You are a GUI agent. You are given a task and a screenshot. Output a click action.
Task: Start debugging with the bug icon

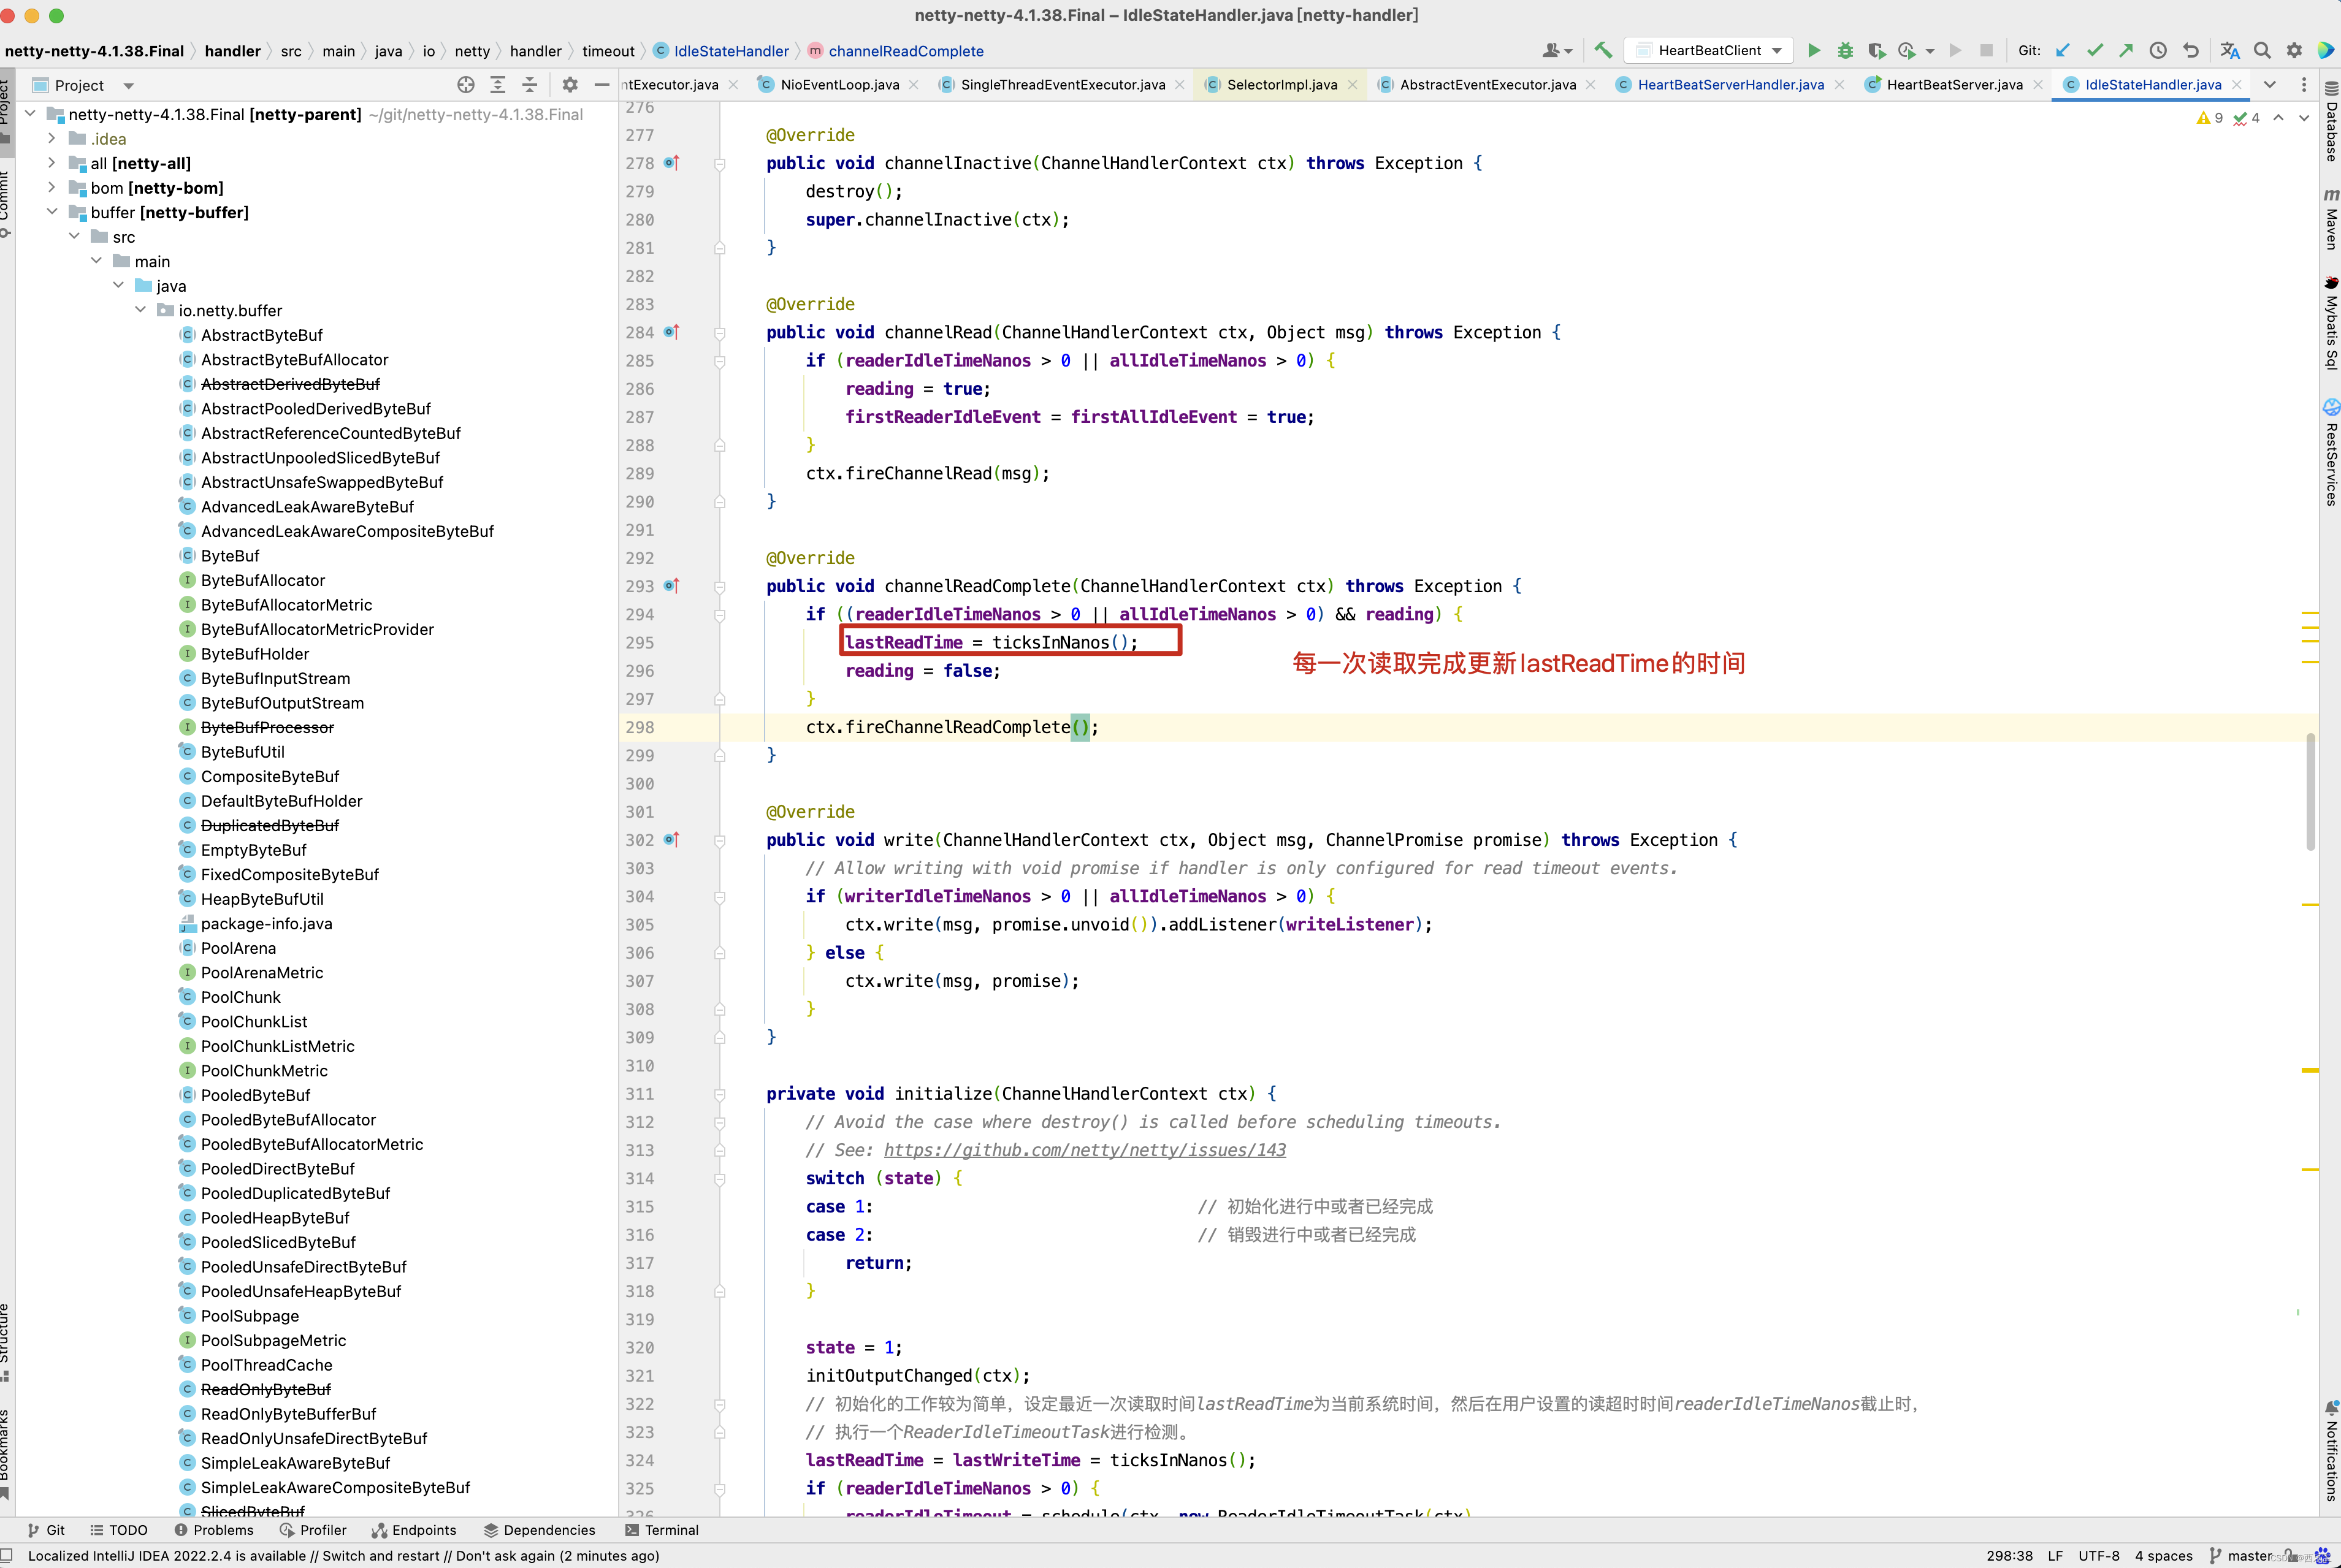click(1845, 51)
